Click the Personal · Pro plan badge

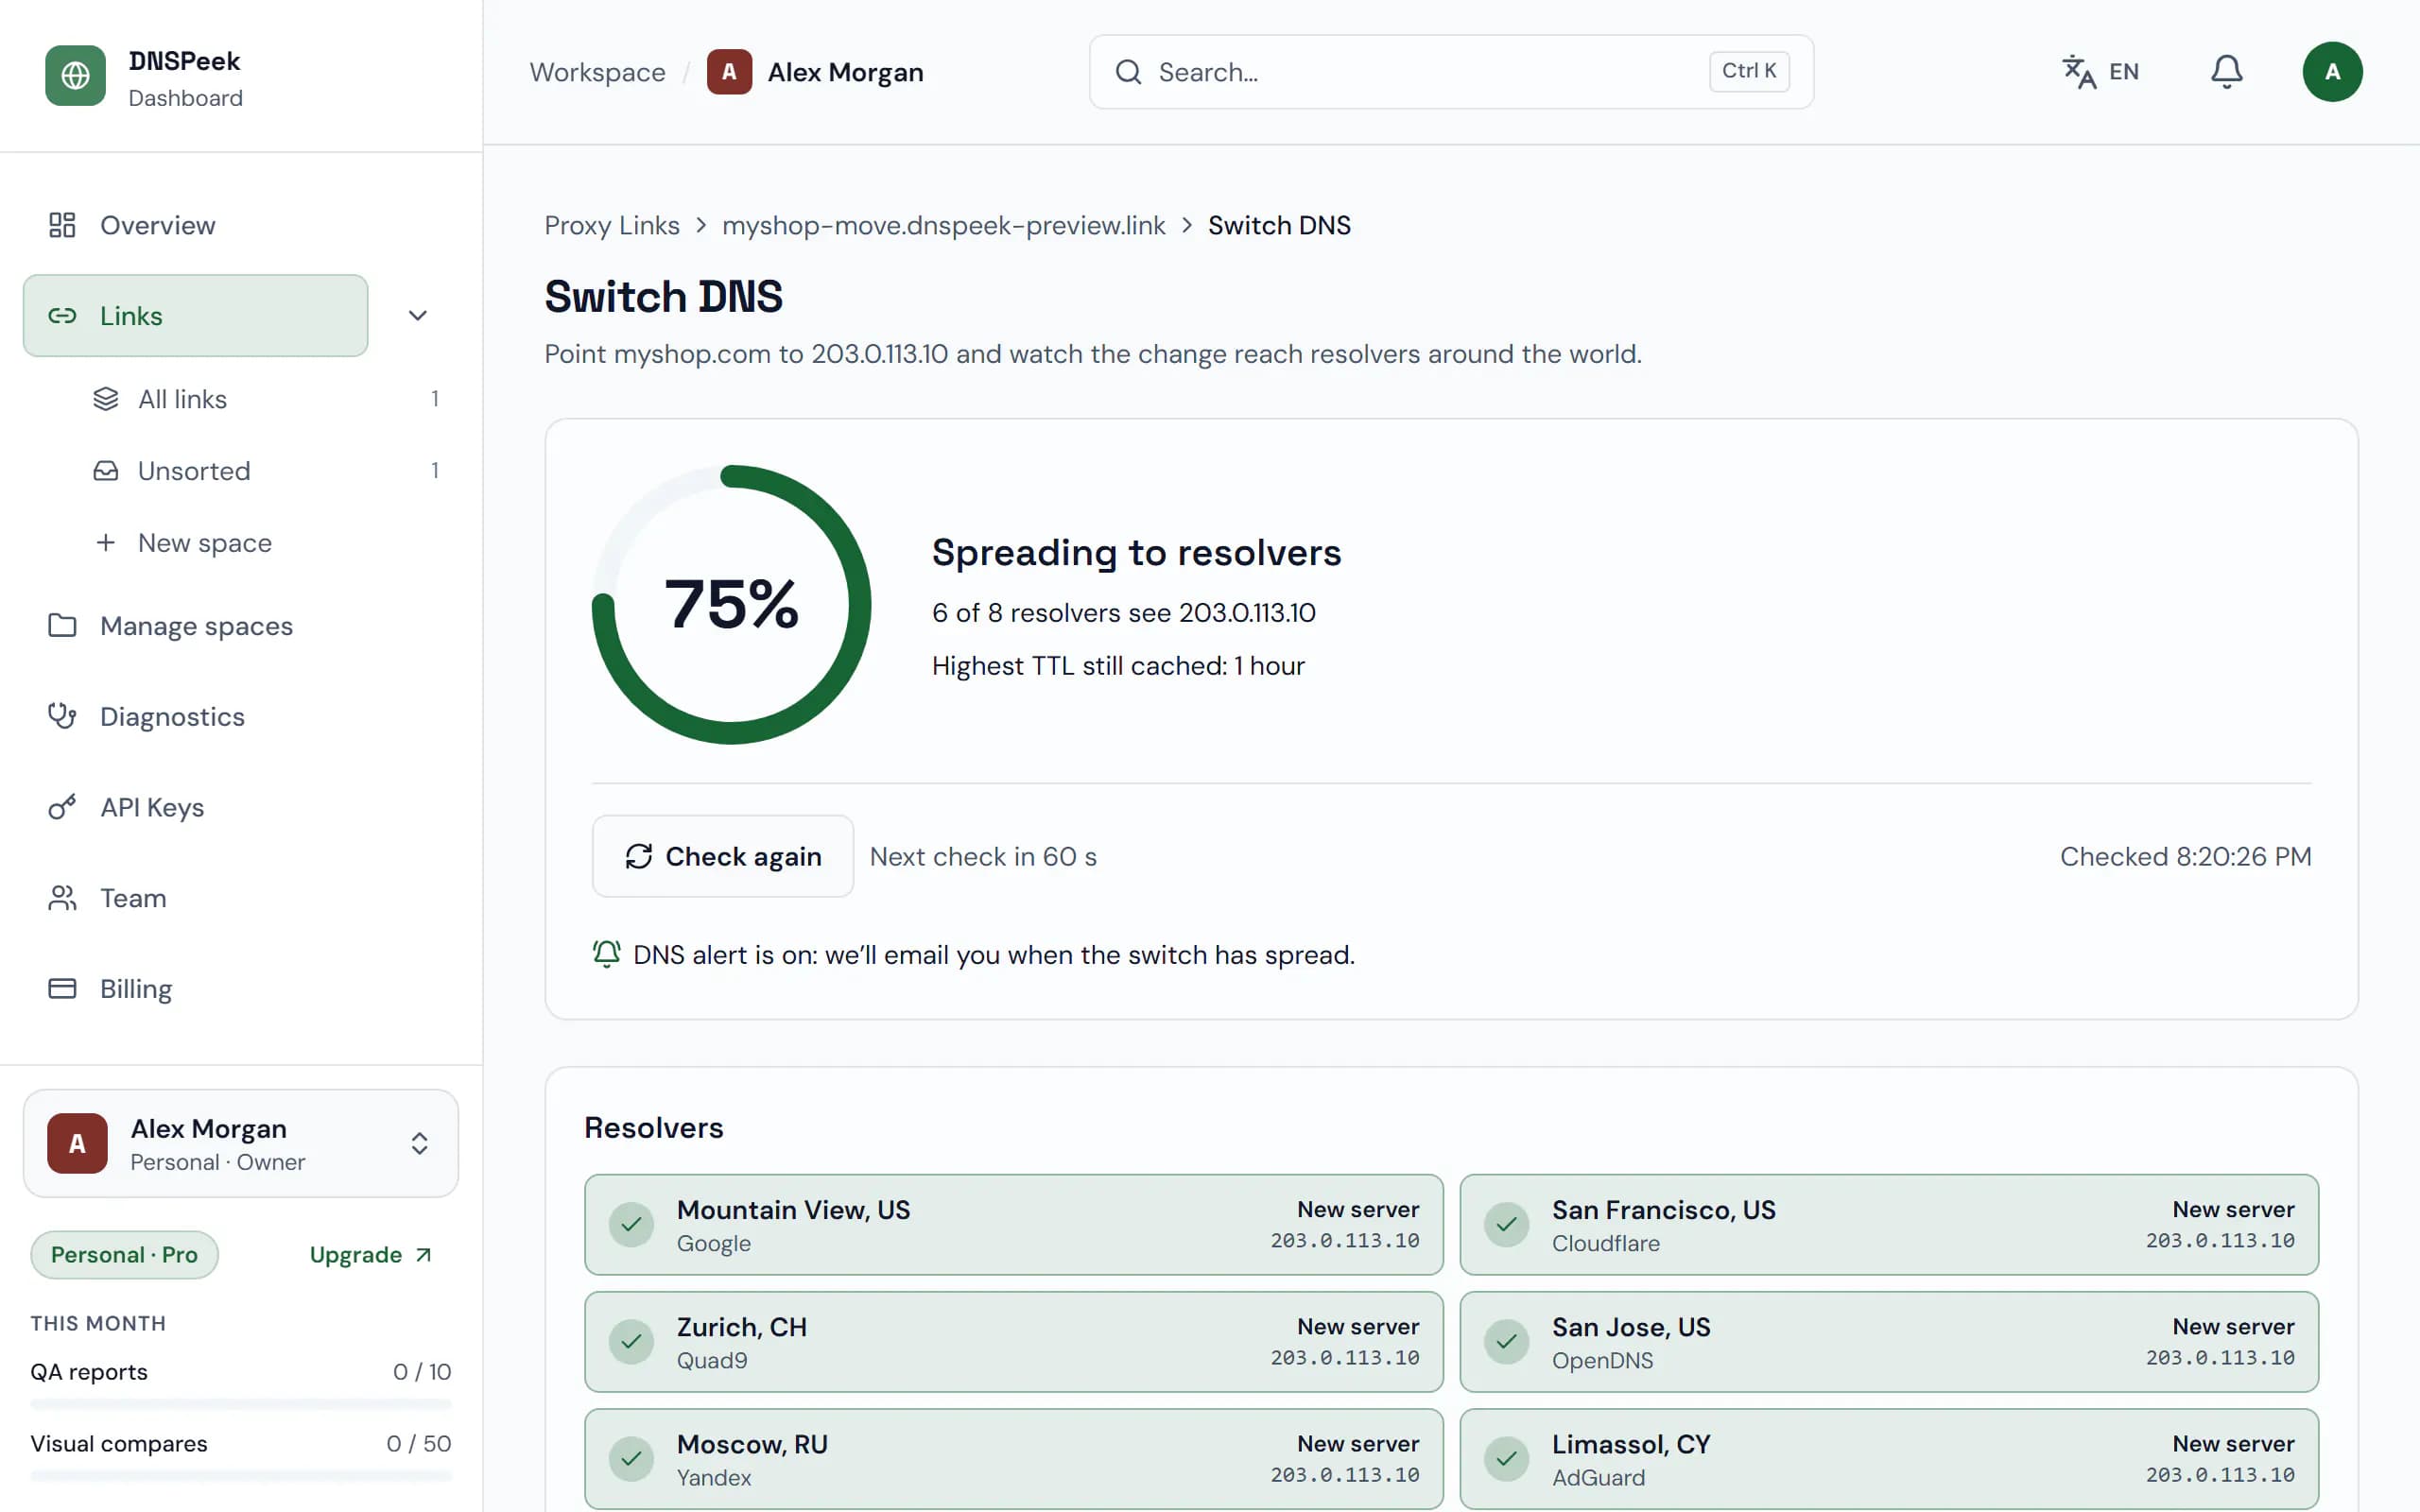coord(124,1254)
